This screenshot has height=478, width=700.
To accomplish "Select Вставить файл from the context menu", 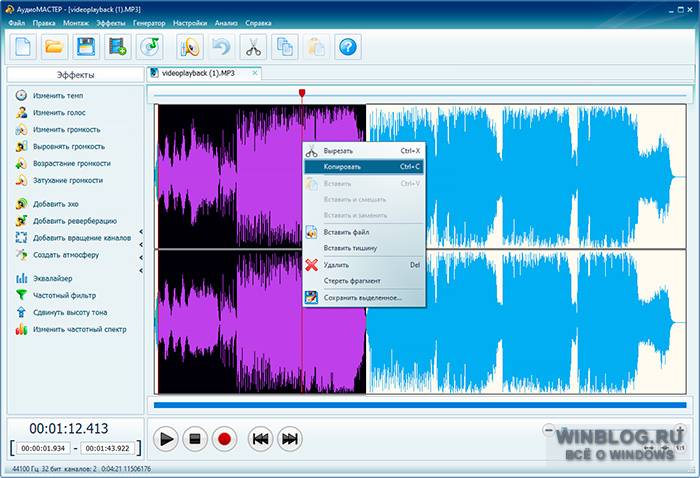I will pos(346,232).
